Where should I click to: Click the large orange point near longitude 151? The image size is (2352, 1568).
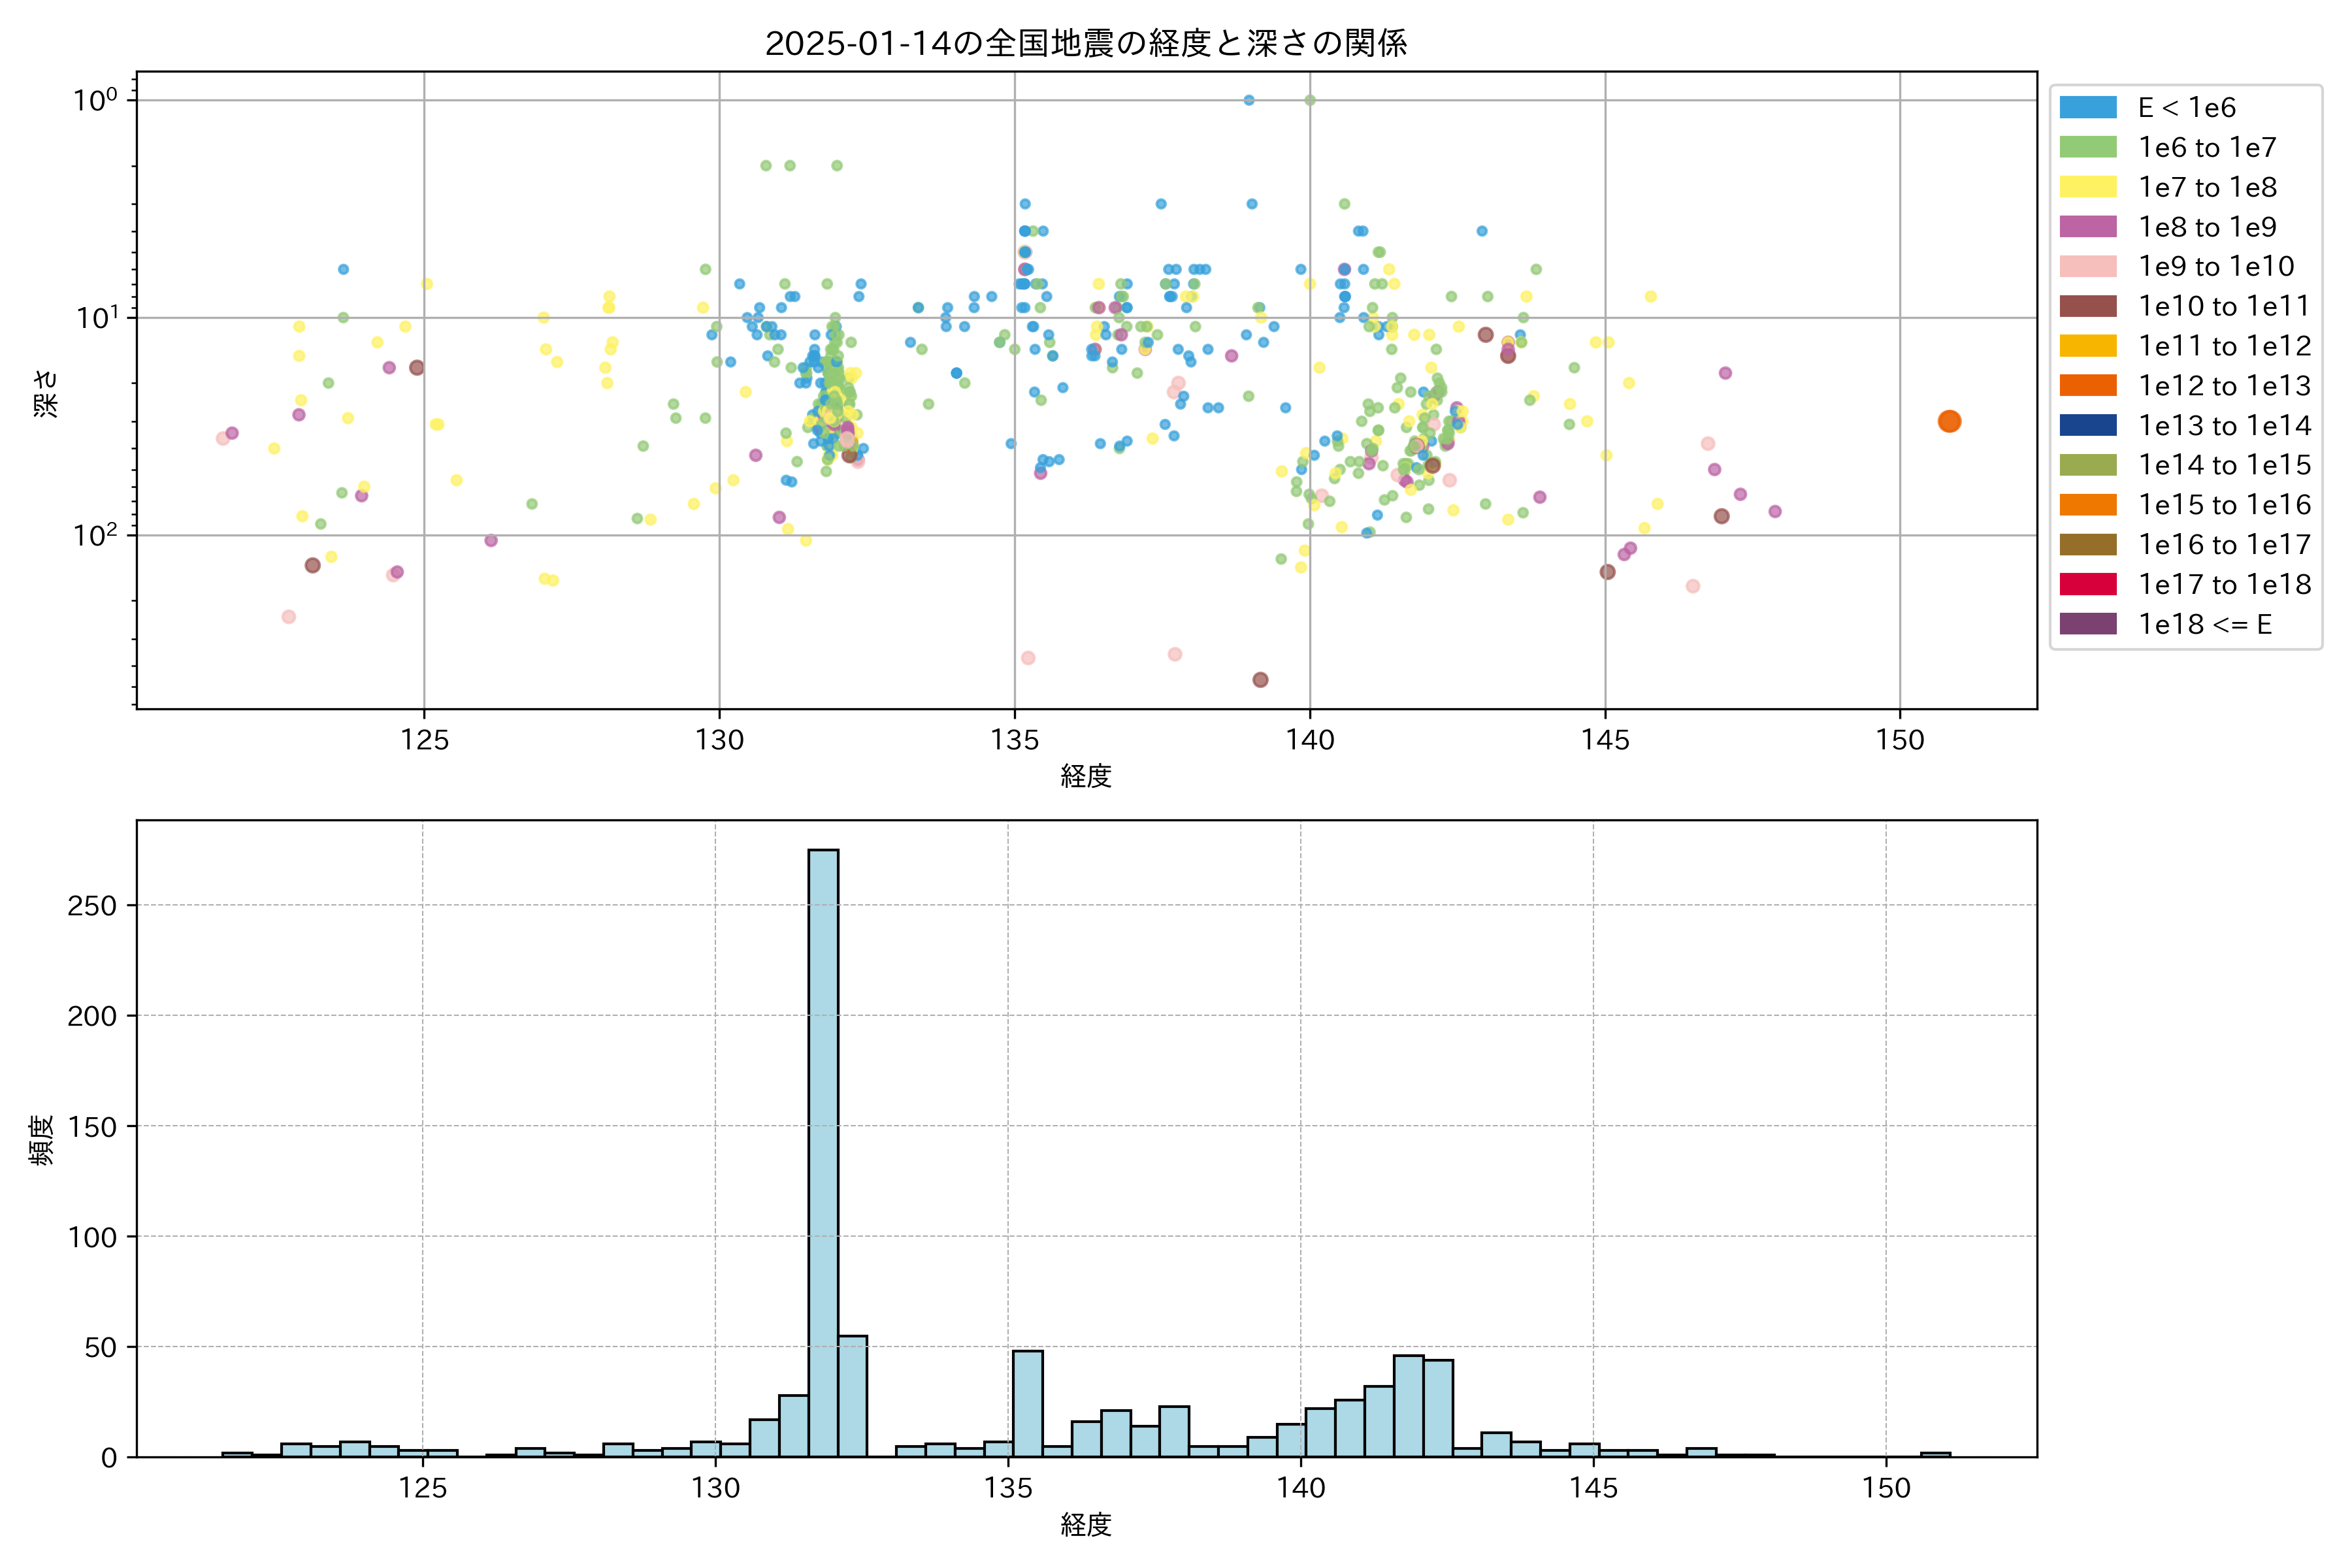click(1949, 422)
